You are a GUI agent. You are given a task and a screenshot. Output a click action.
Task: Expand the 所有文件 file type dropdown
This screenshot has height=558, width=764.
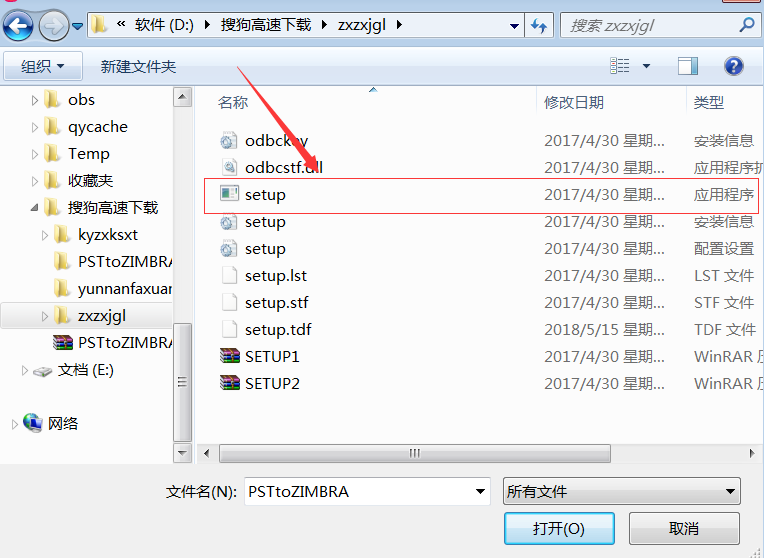pos(622,491)
